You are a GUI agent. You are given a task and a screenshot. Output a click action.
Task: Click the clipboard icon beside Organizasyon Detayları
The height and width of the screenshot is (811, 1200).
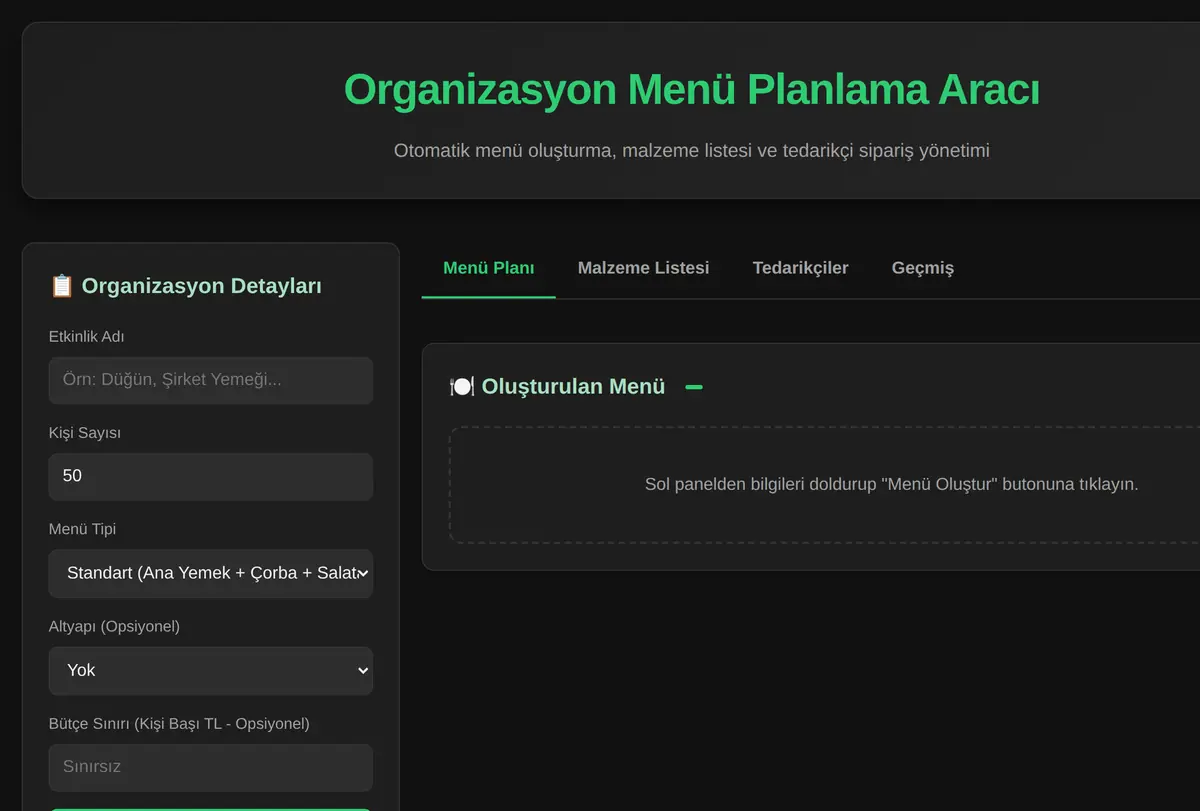tap(61, 286)
